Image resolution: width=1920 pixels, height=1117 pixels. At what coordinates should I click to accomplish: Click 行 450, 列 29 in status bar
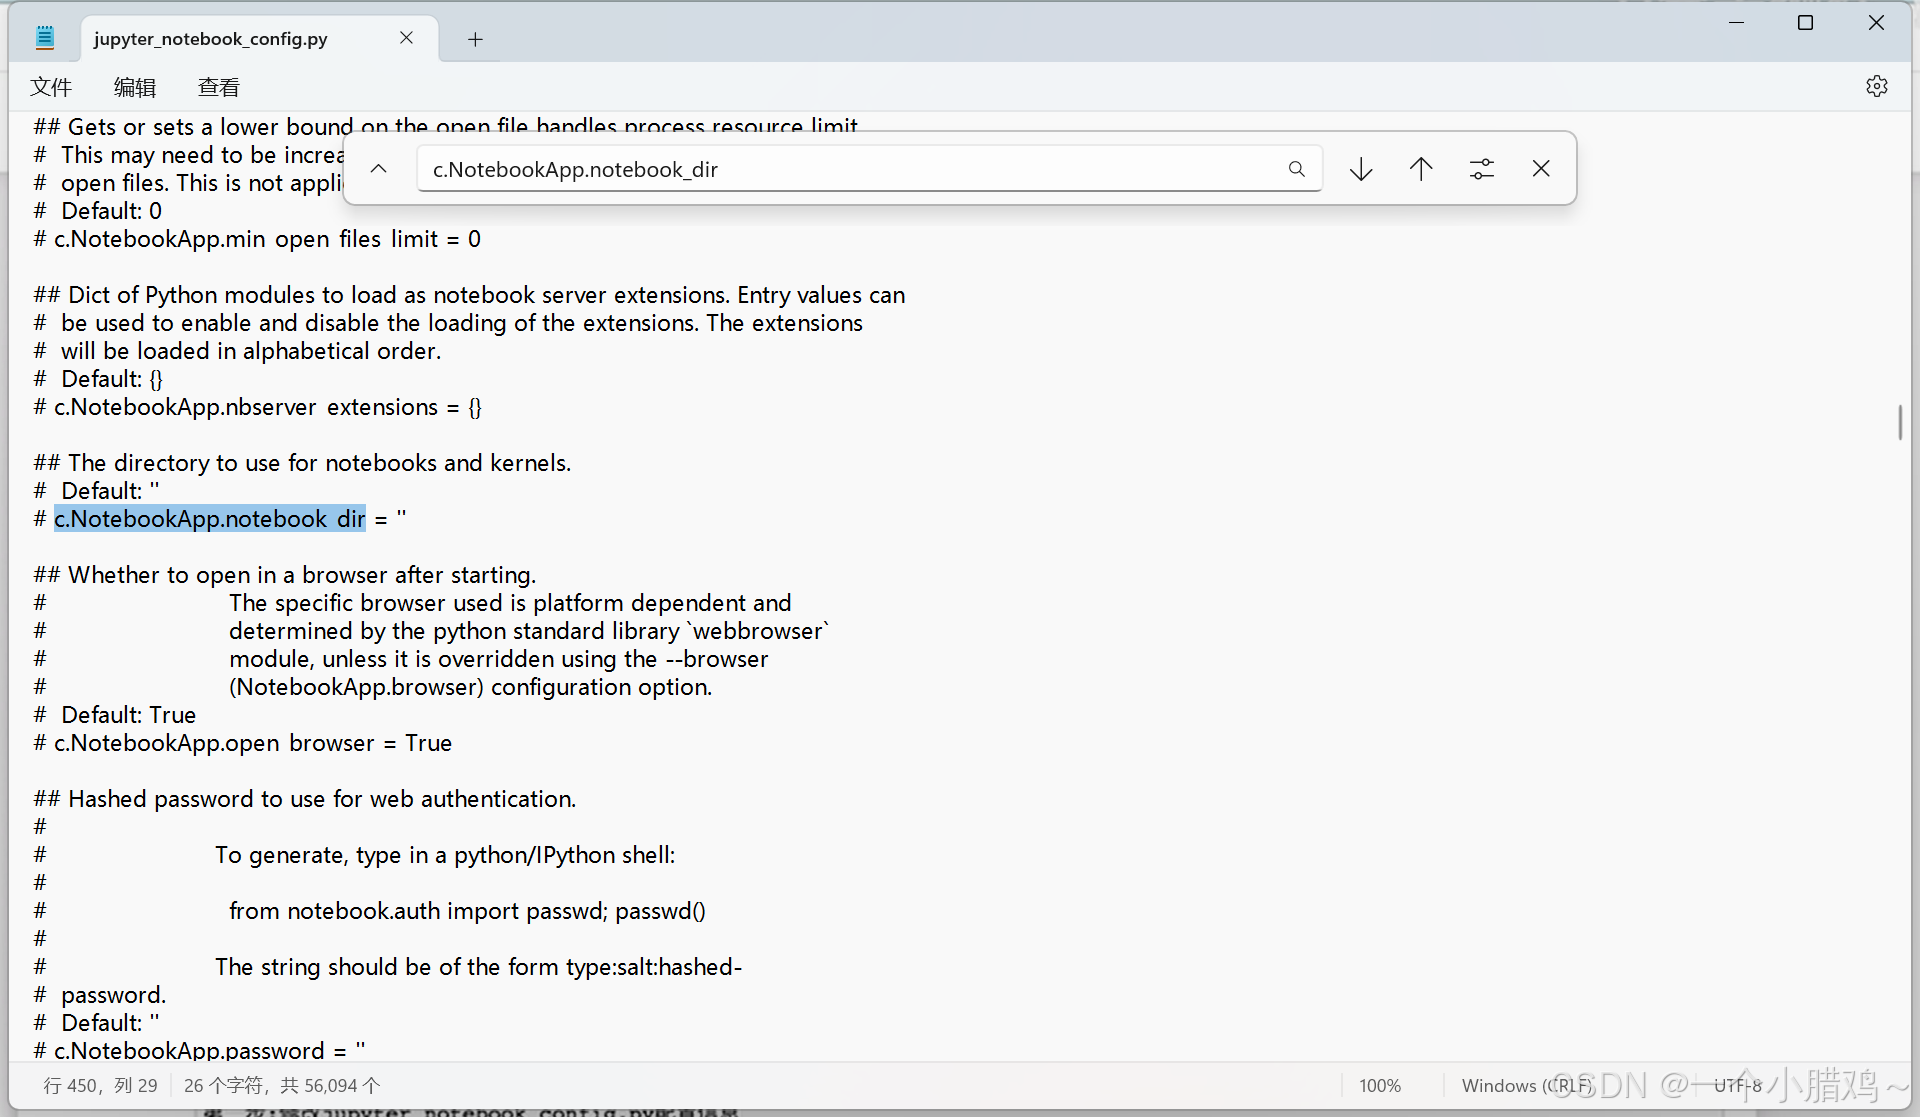[100, 1085]
